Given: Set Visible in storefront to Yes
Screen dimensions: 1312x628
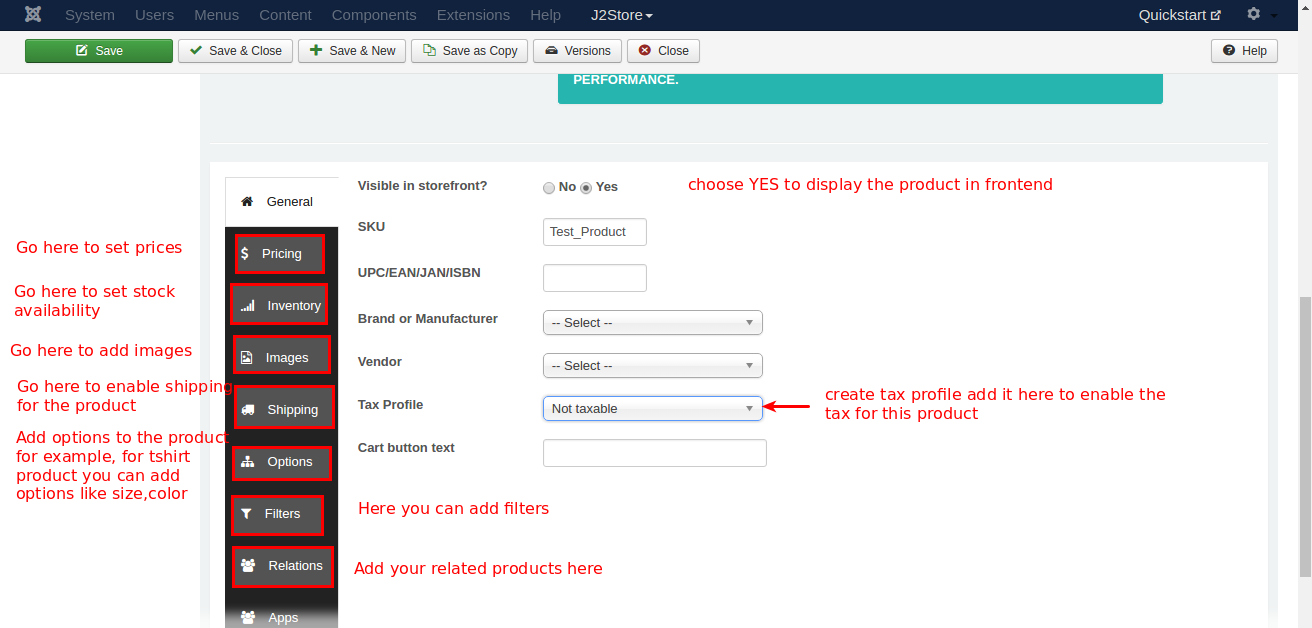Looking at the screenshot, I should [x=587, y=188].
